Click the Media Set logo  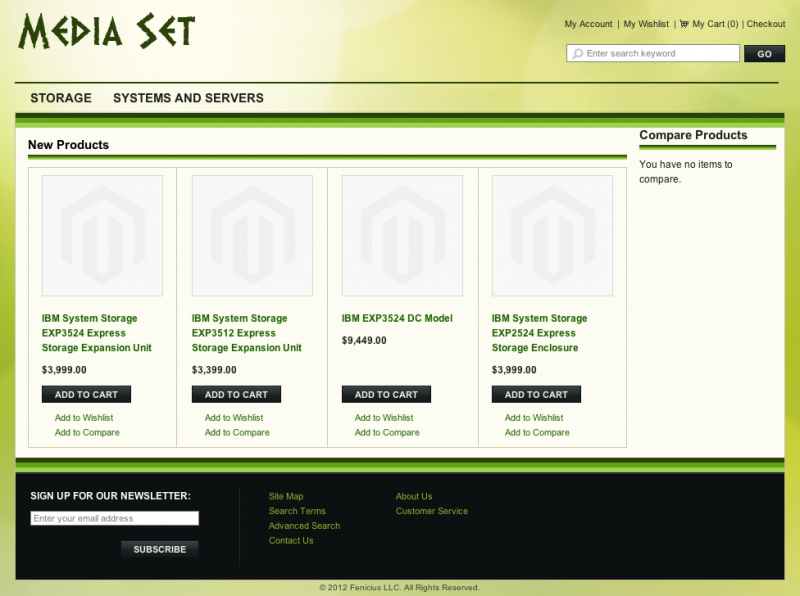[107, 31]
